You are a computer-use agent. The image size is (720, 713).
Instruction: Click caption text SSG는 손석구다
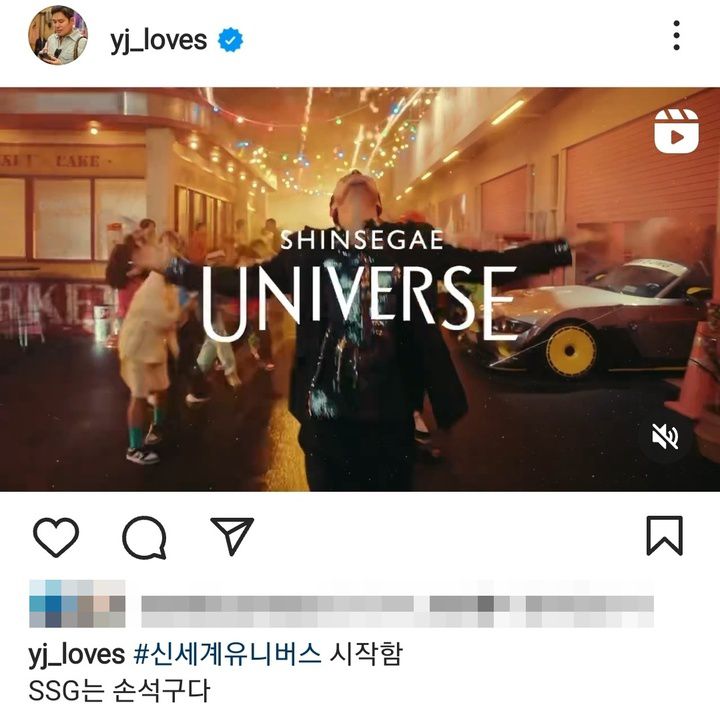pos(119,691)
